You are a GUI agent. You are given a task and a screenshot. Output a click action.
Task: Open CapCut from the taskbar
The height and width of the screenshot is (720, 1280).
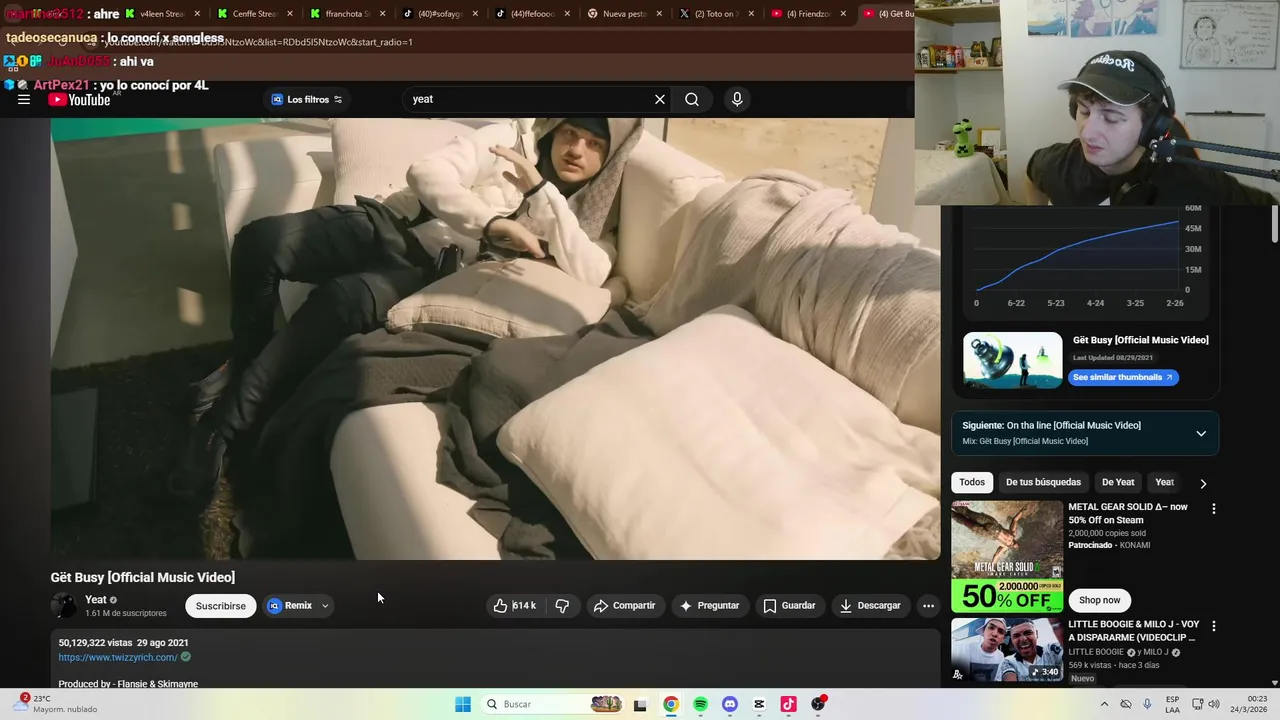click(759, 704)
